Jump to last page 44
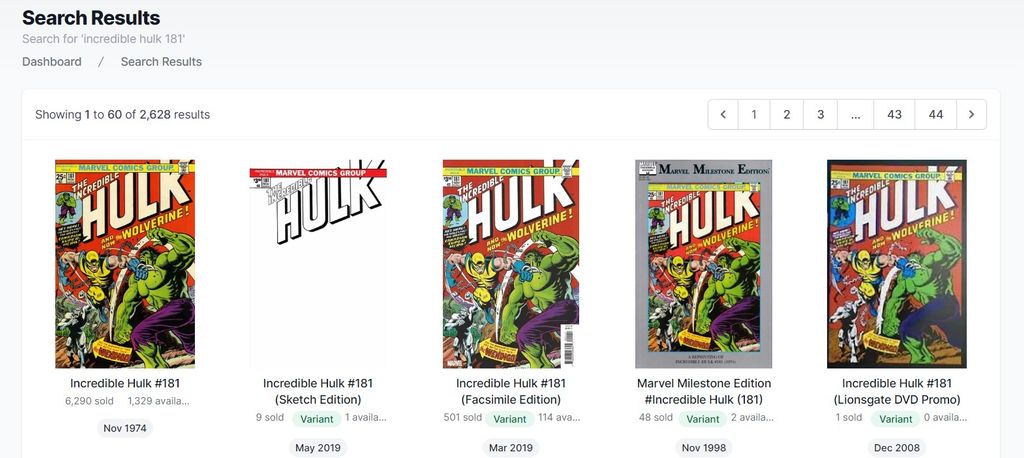The image size is (1024, 458). [935, 114]
